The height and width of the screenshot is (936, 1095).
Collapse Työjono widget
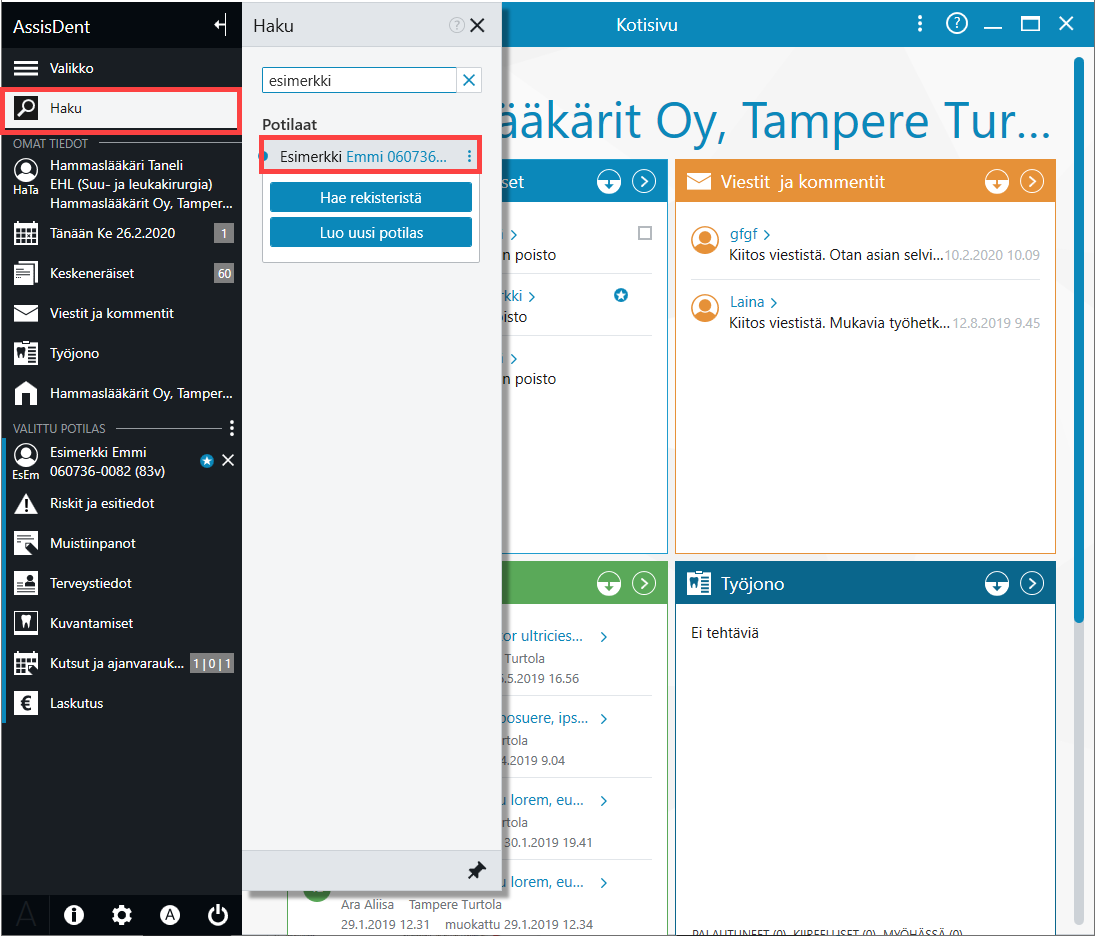997,583
